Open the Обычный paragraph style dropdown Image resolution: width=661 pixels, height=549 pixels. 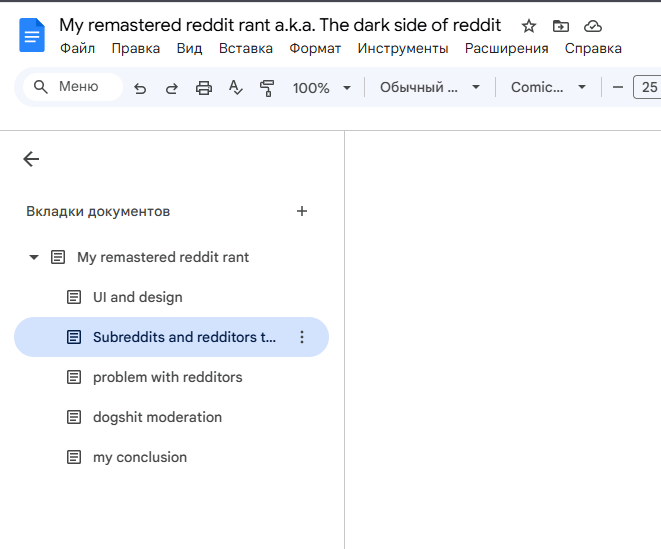(x=430, y=87)
